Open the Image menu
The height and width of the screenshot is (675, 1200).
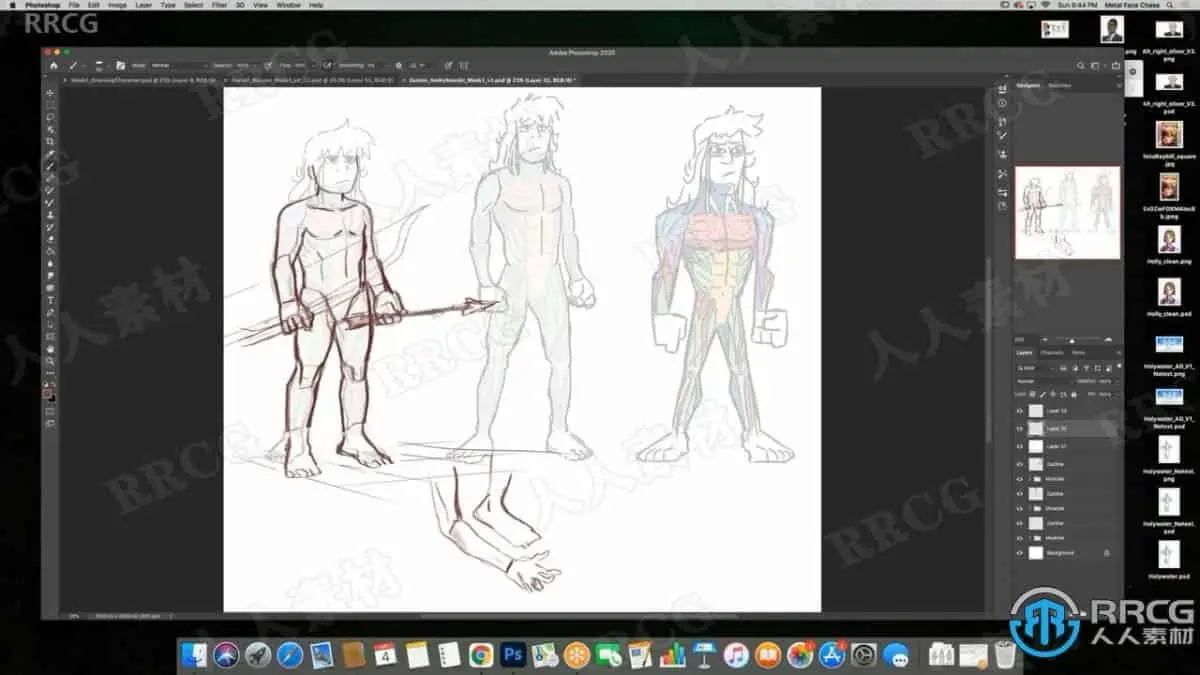click(118, 5)
